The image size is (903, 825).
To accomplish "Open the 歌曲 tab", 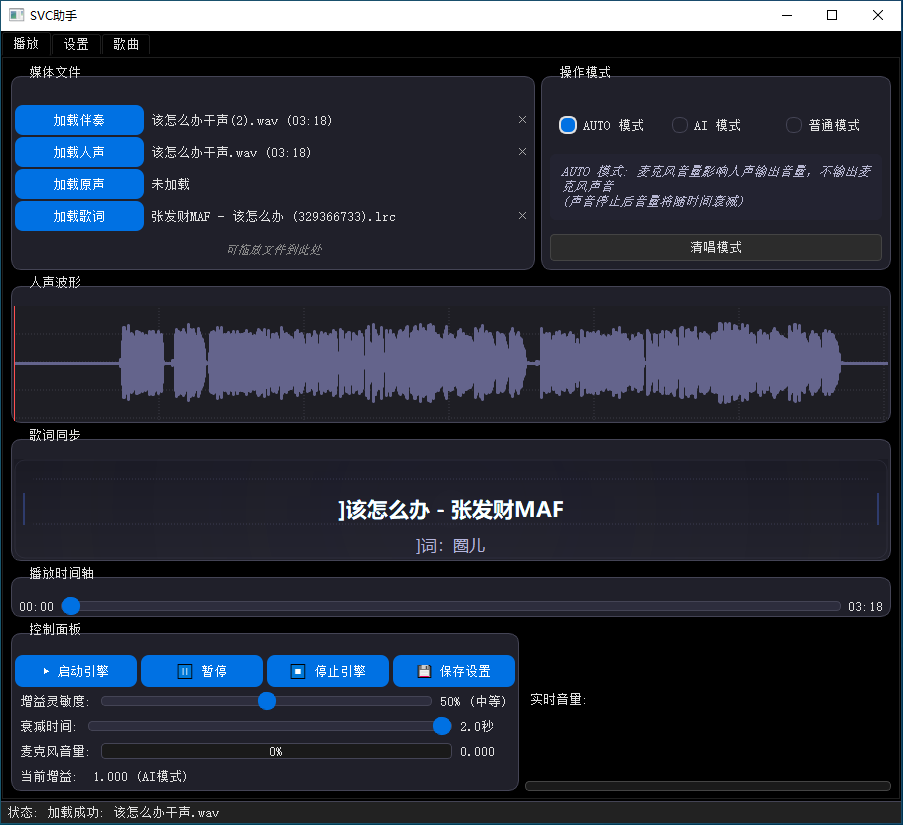I will click(x=126, y=44).
